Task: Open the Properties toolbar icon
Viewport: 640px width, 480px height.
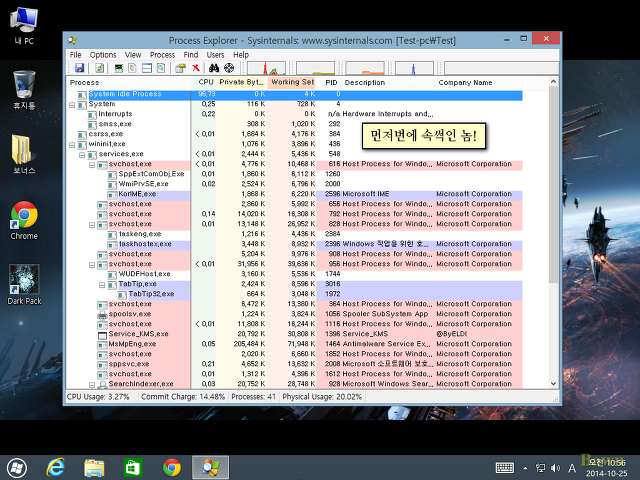Action: [x=180, y=68]
